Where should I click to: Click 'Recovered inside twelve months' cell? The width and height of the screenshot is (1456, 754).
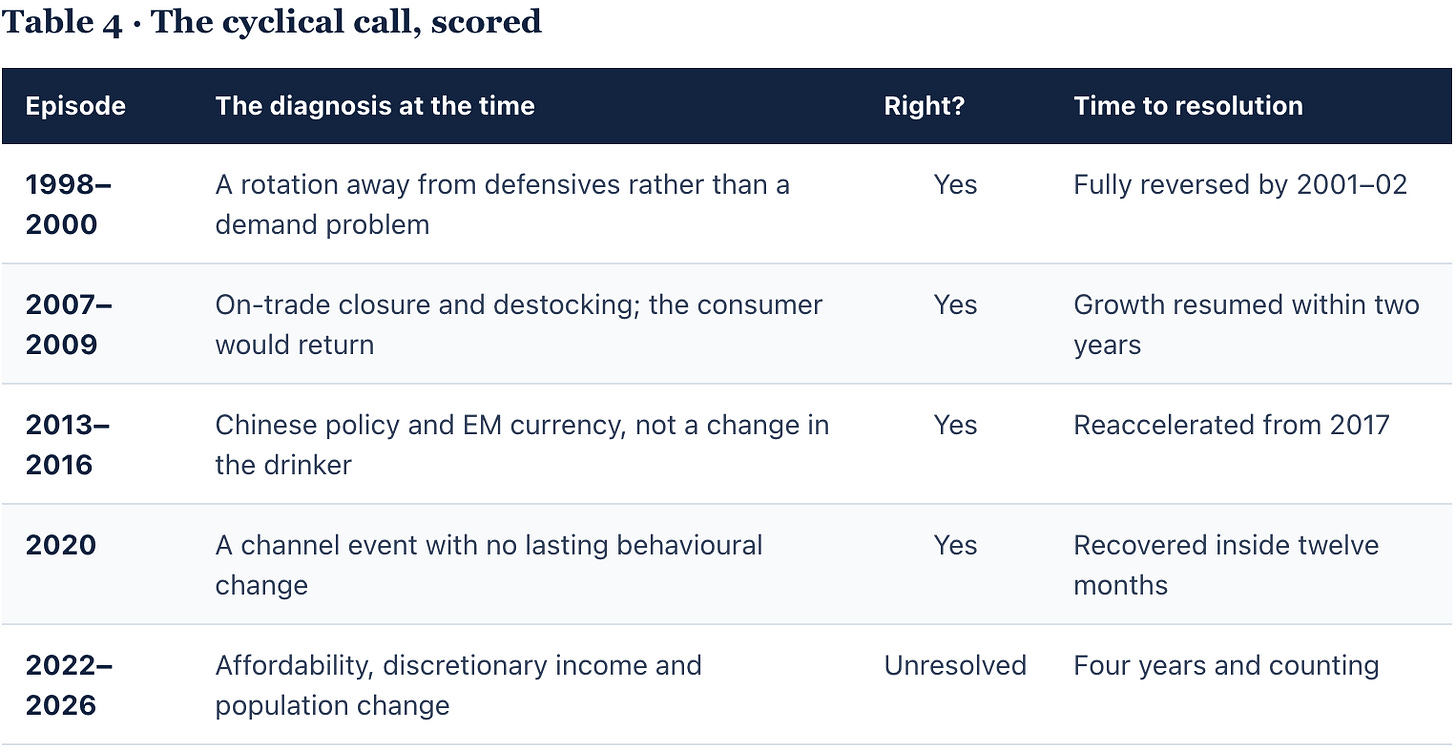[x=1226, y=564]
